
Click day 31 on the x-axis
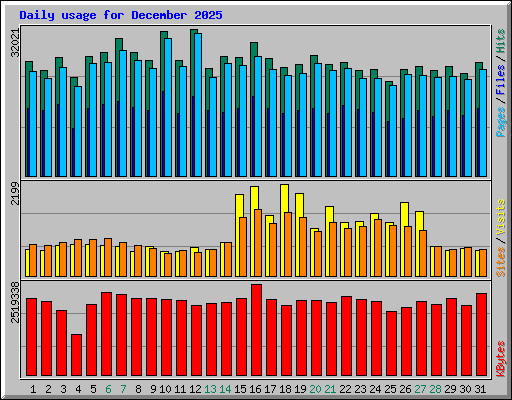[480, 389]
